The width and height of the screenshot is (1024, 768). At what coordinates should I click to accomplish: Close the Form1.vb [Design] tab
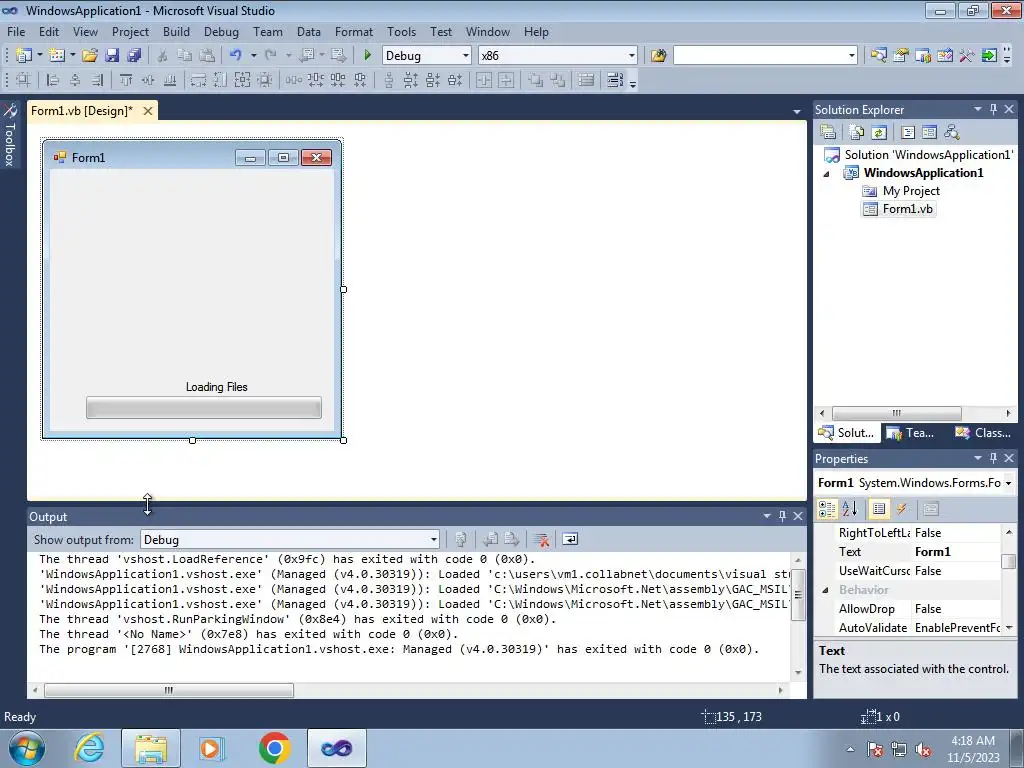click(x=148, y=111)
